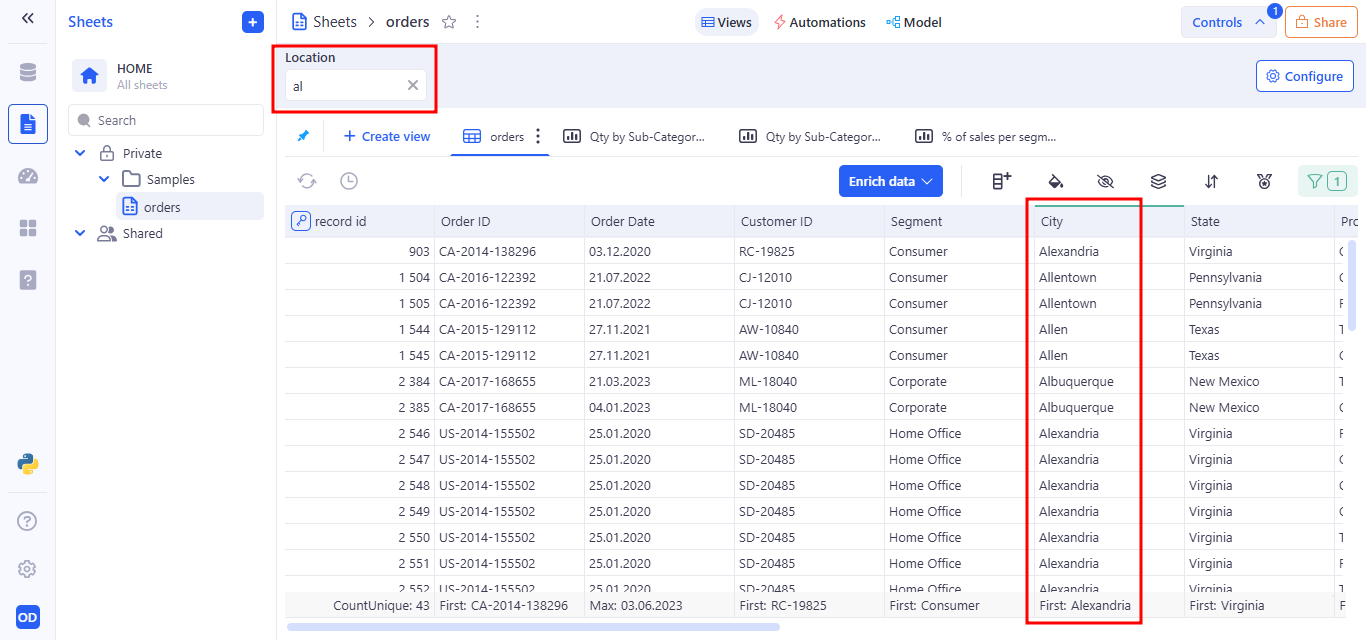Open the databases icon in left rail

coord(27,72)
